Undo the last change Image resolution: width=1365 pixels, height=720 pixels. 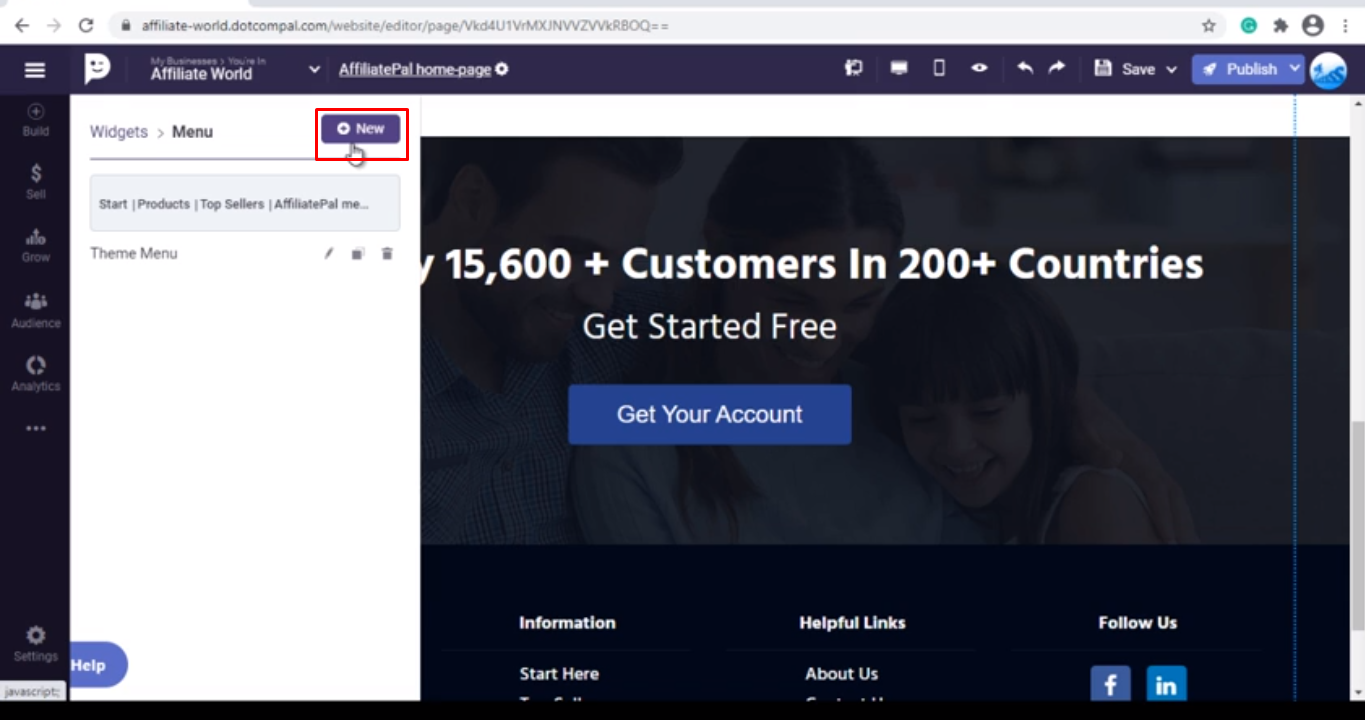tap(1025, 68)
